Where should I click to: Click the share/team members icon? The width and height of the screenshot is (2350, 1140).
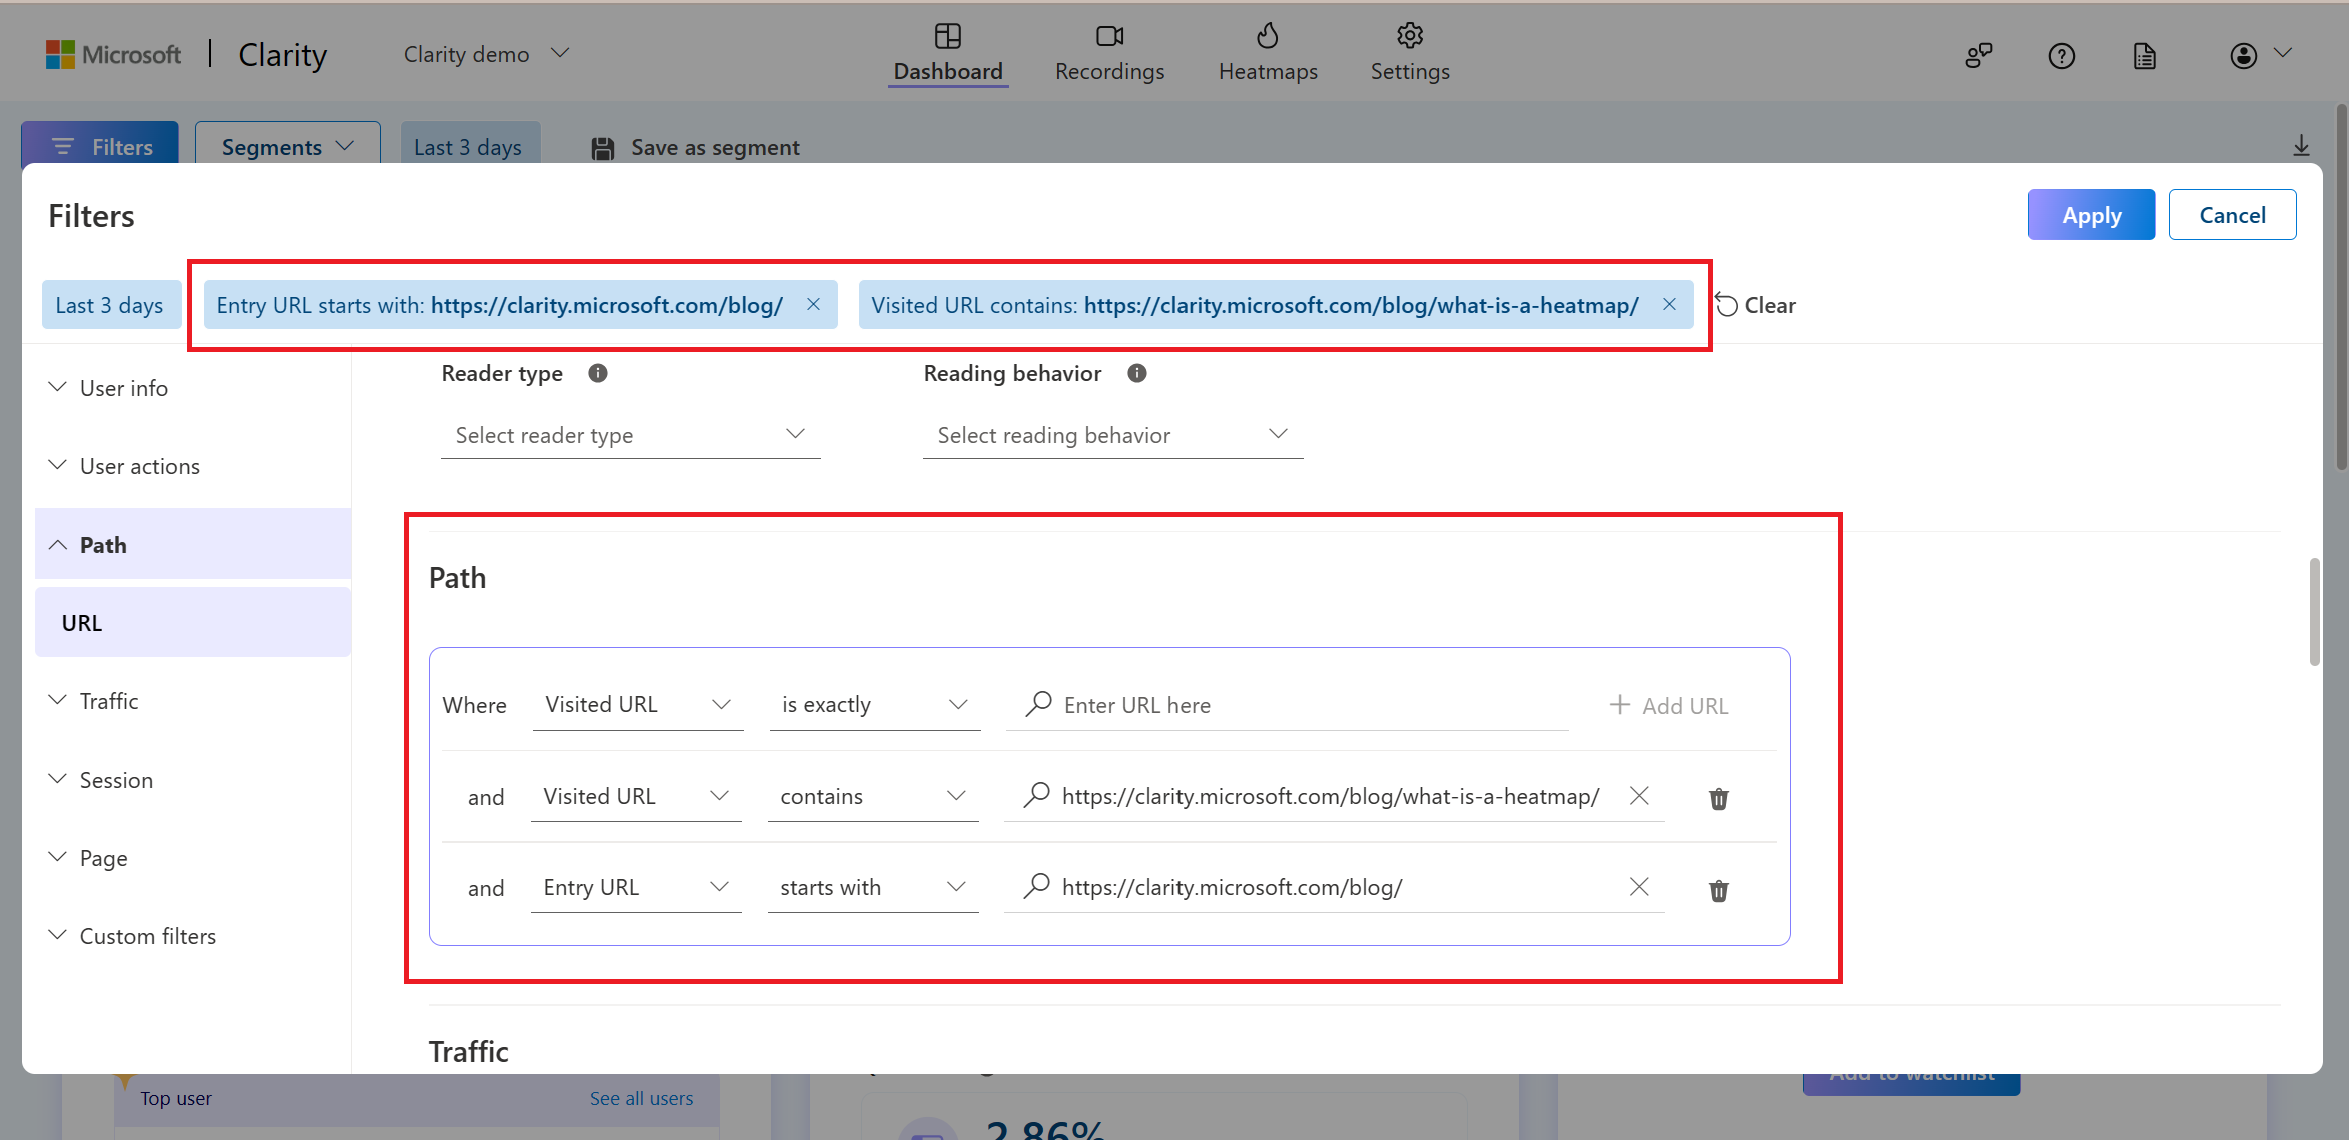pos(1978,56)
